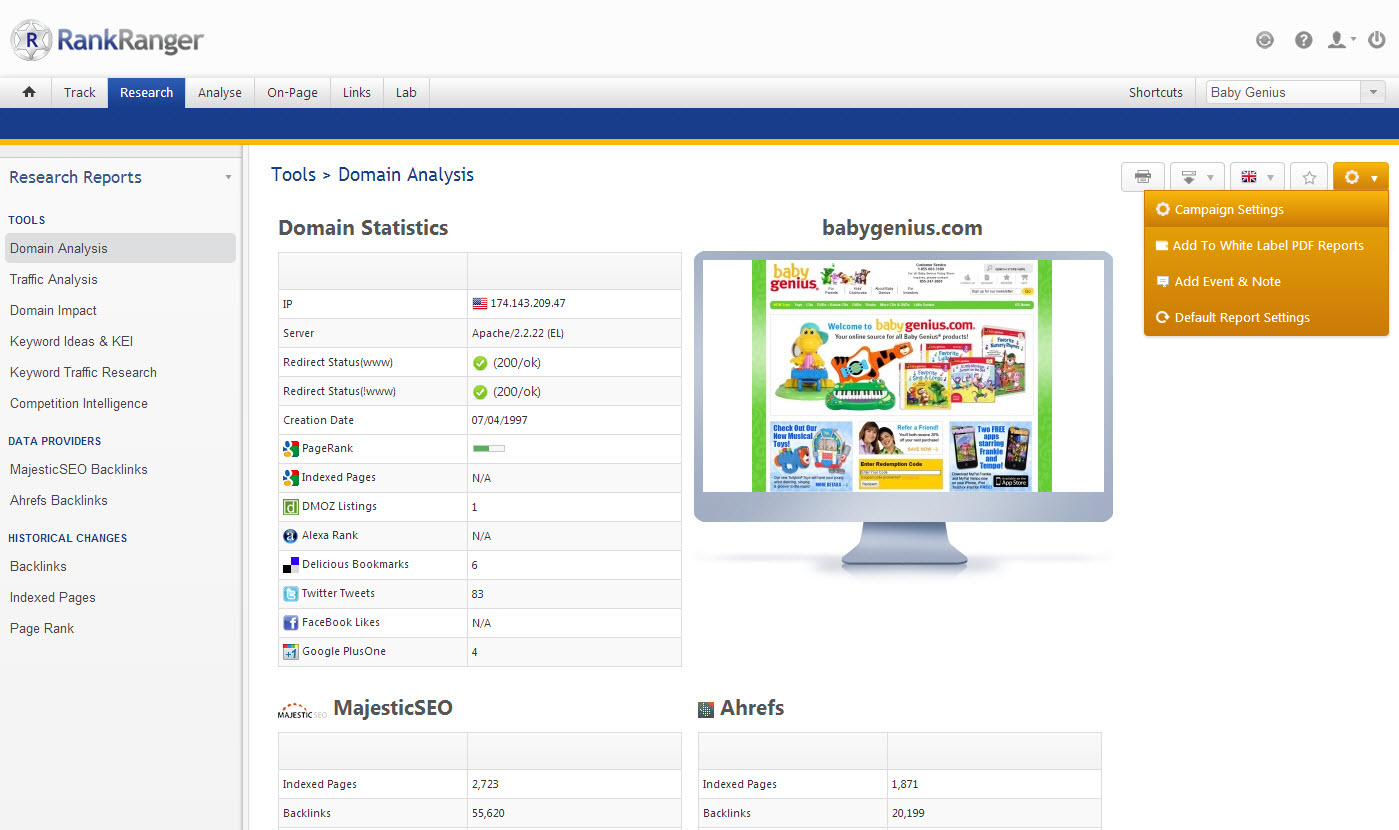
Task: Choose Add To White Label PDF Reports
Action: pyautogui.click(x=1268, y=246)
